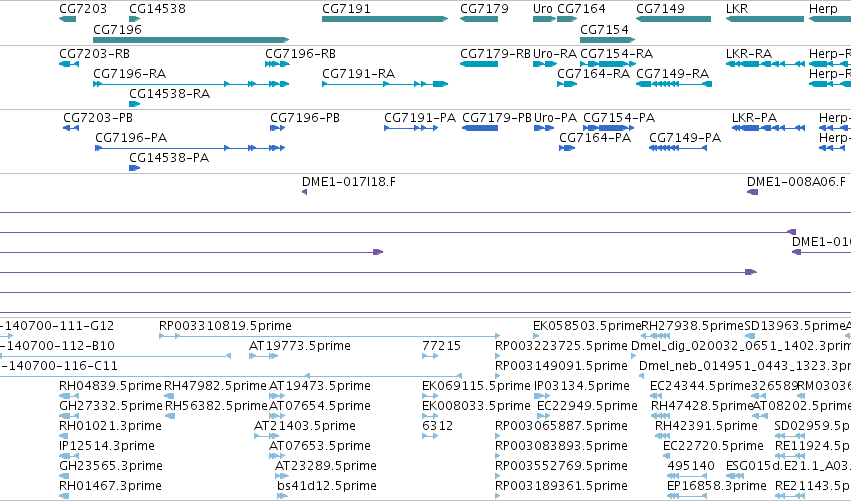Image resolution: width=851 pixels, height=501 pixels.
Task: Select the GH27332.5prime EST label
Action: [111, 406]
